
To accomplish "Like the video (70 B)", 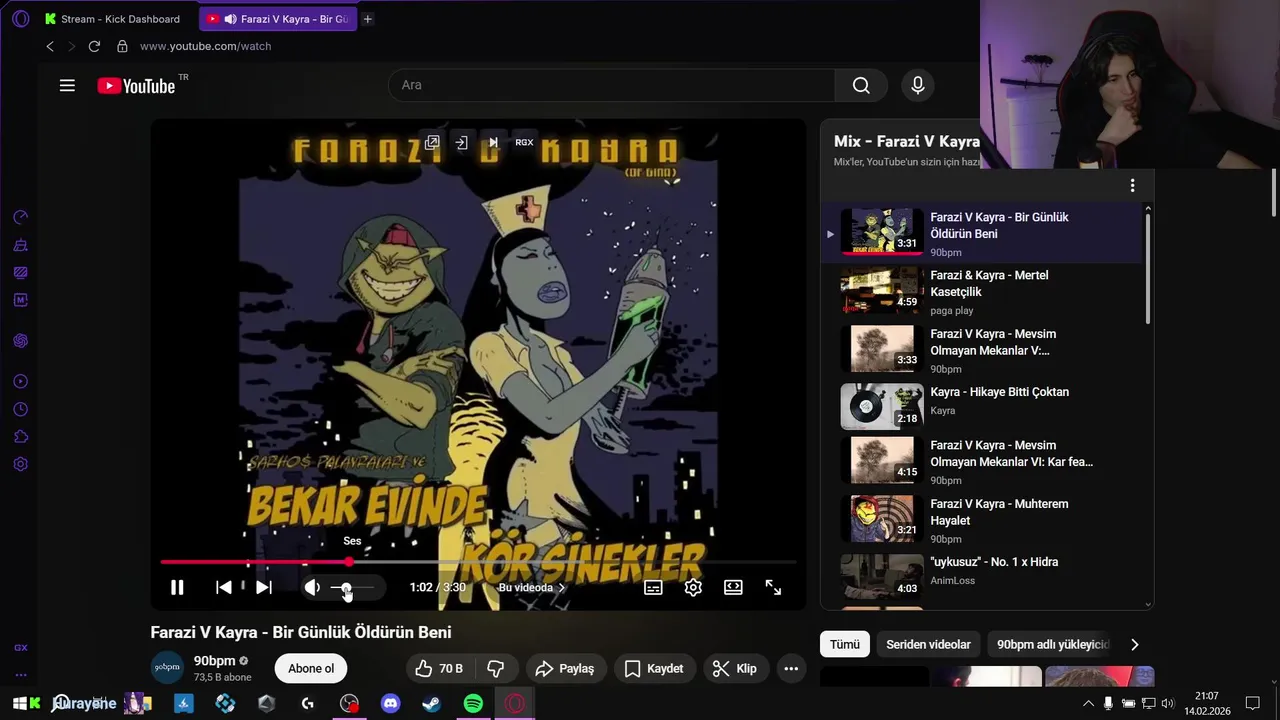I will 440,668.
